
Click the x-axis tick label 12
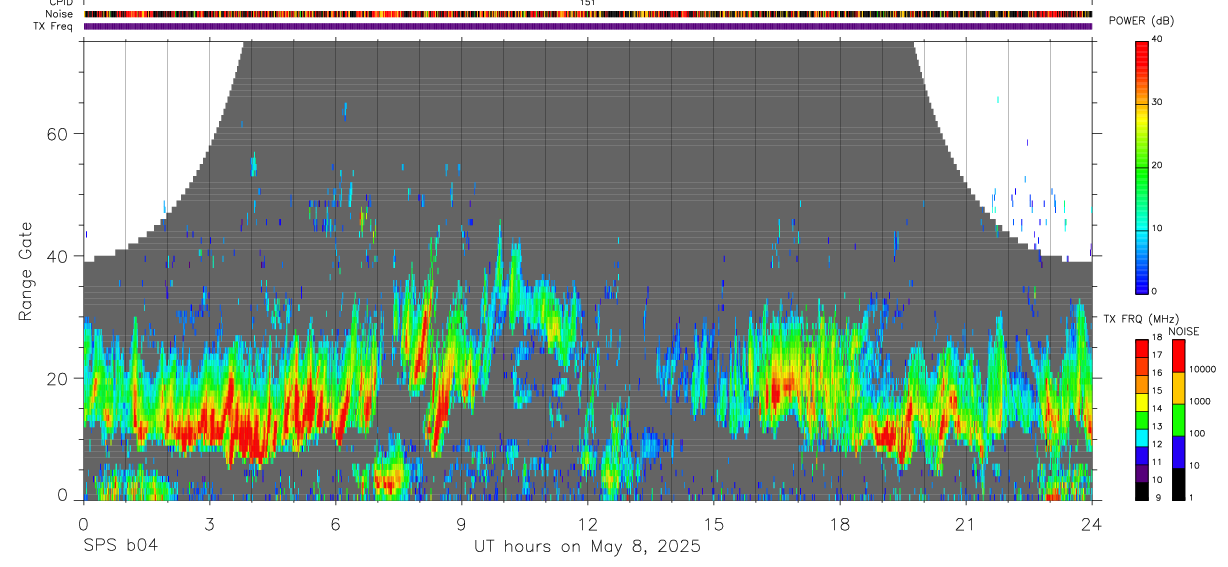tap(587, 524)
